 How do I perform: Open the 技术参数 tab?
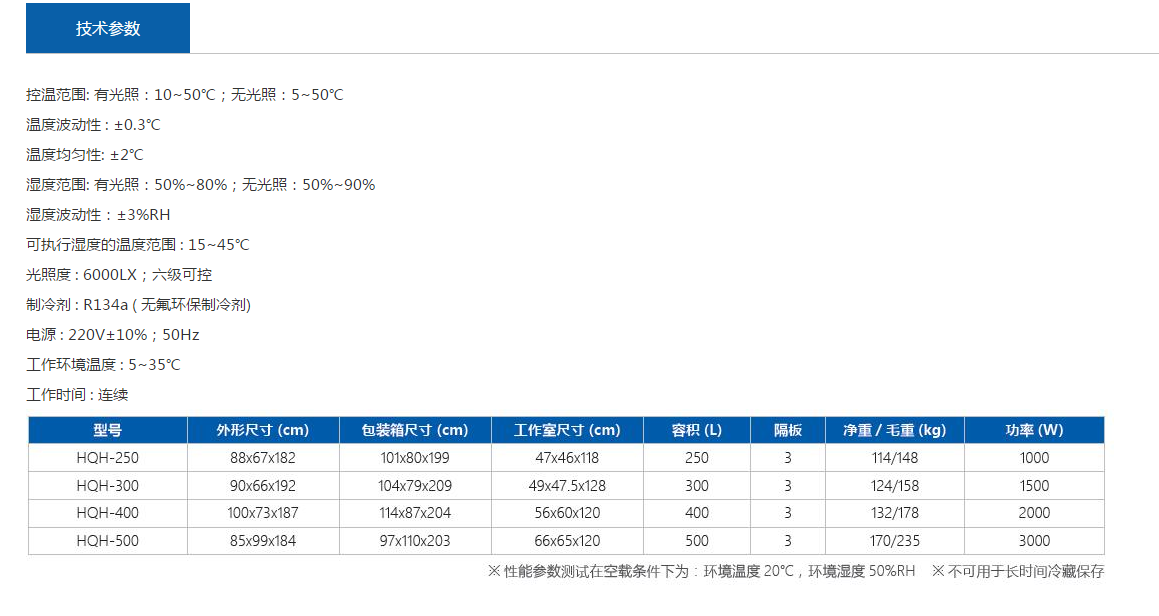[108, 28]
